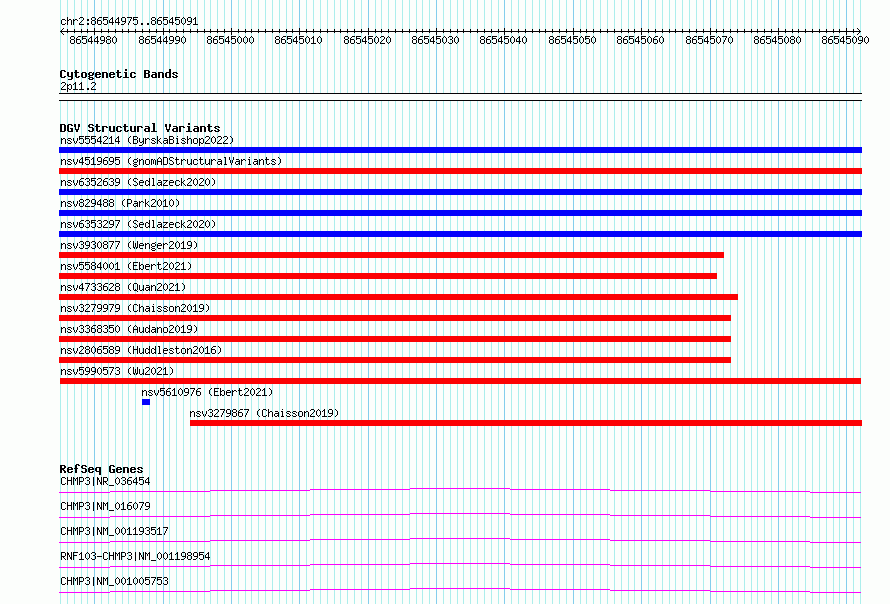The image size is (890, 604).
Task: Click the RNF103-CHMP3|NM_001198954 label
Action: 135,556
